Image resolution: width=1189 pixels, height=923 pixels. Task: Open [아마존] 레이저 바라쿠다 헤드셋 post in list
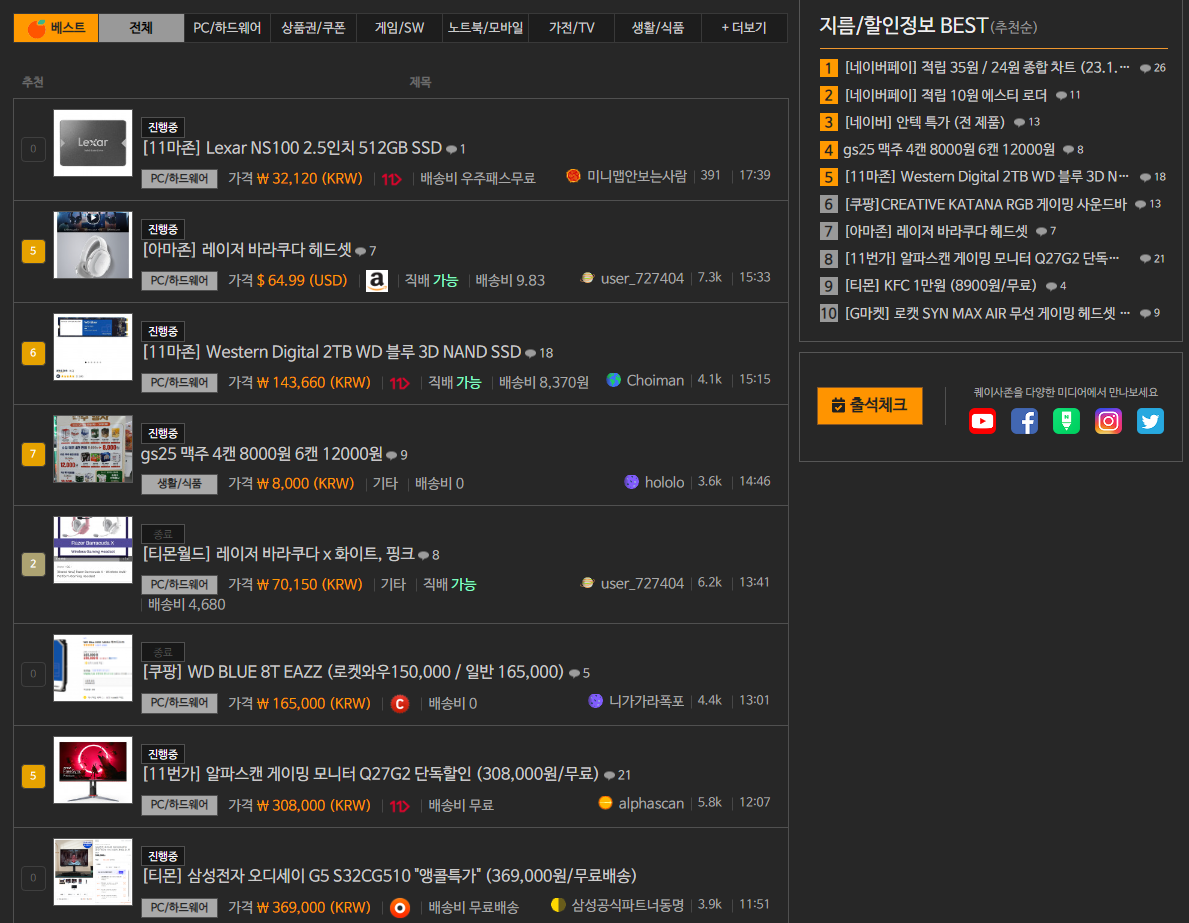(x=247, y=250)
